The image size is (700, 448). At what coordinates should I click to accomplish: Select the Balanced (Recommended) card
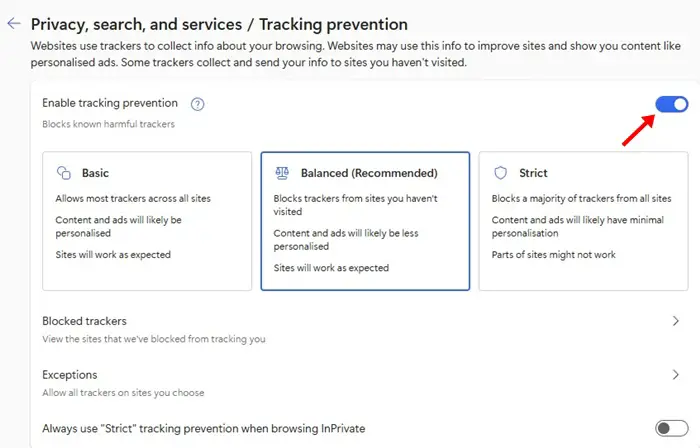[365, 221]
